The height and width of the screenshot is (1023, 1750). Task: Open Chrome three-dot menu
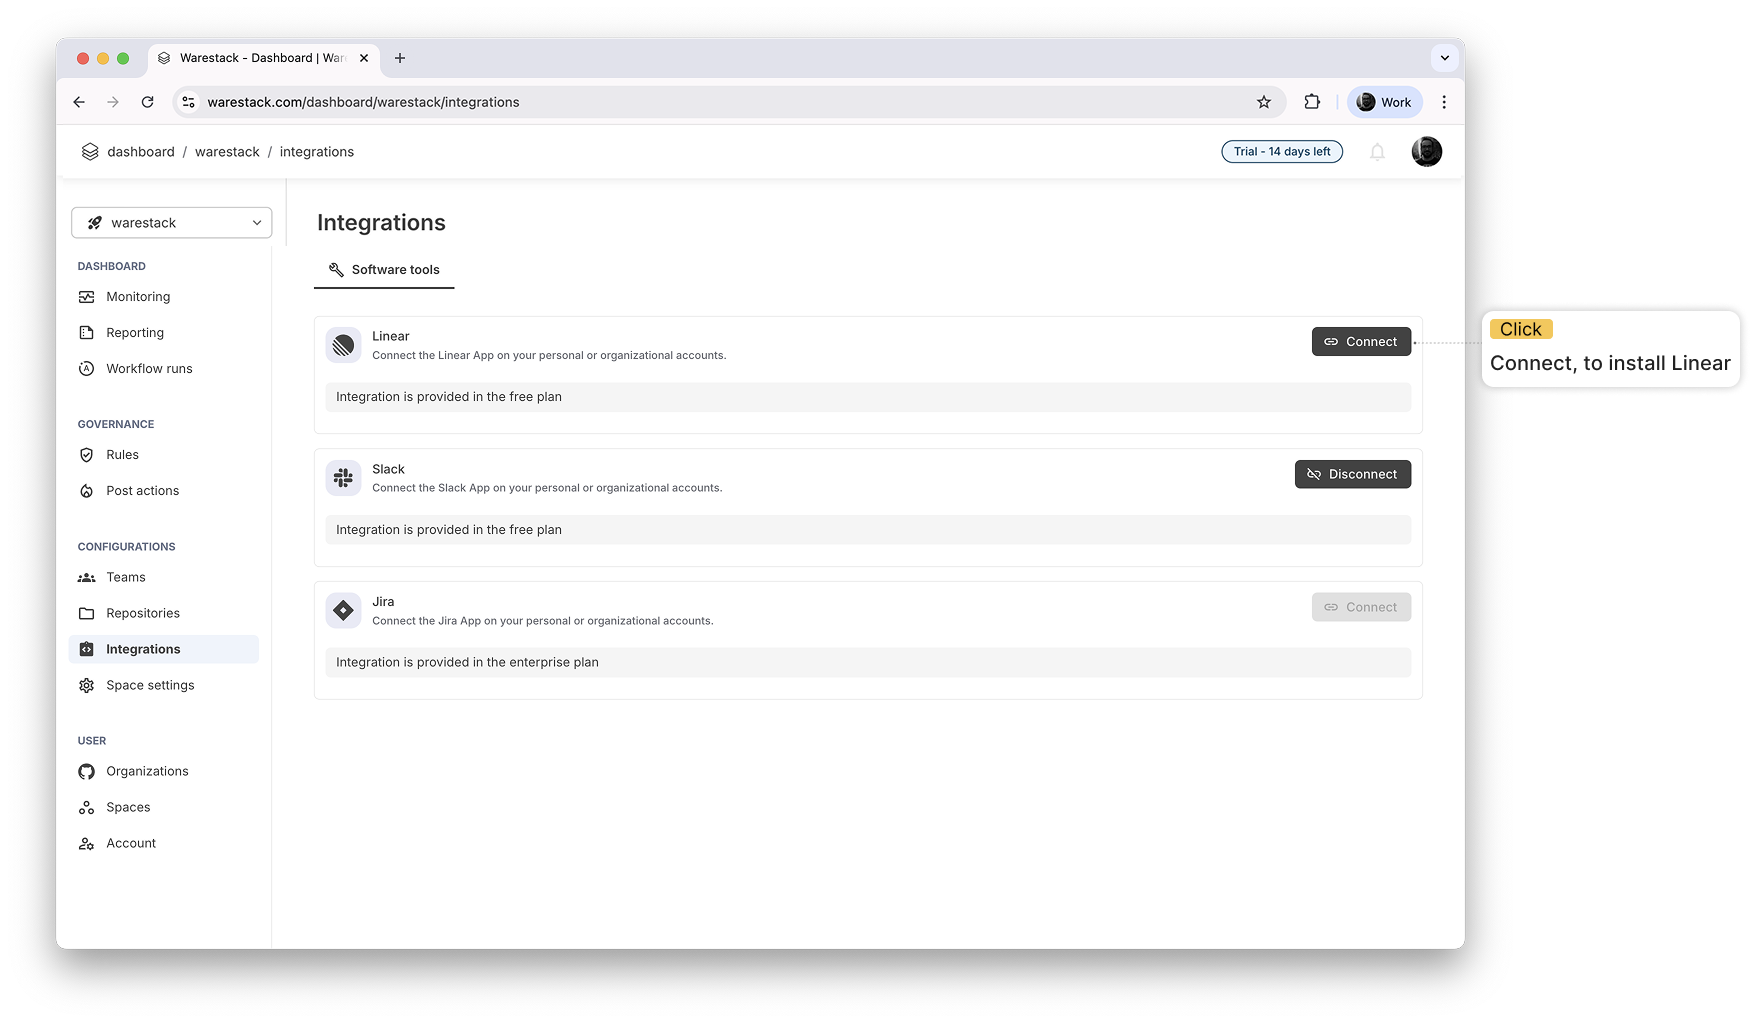point(1443,102)
